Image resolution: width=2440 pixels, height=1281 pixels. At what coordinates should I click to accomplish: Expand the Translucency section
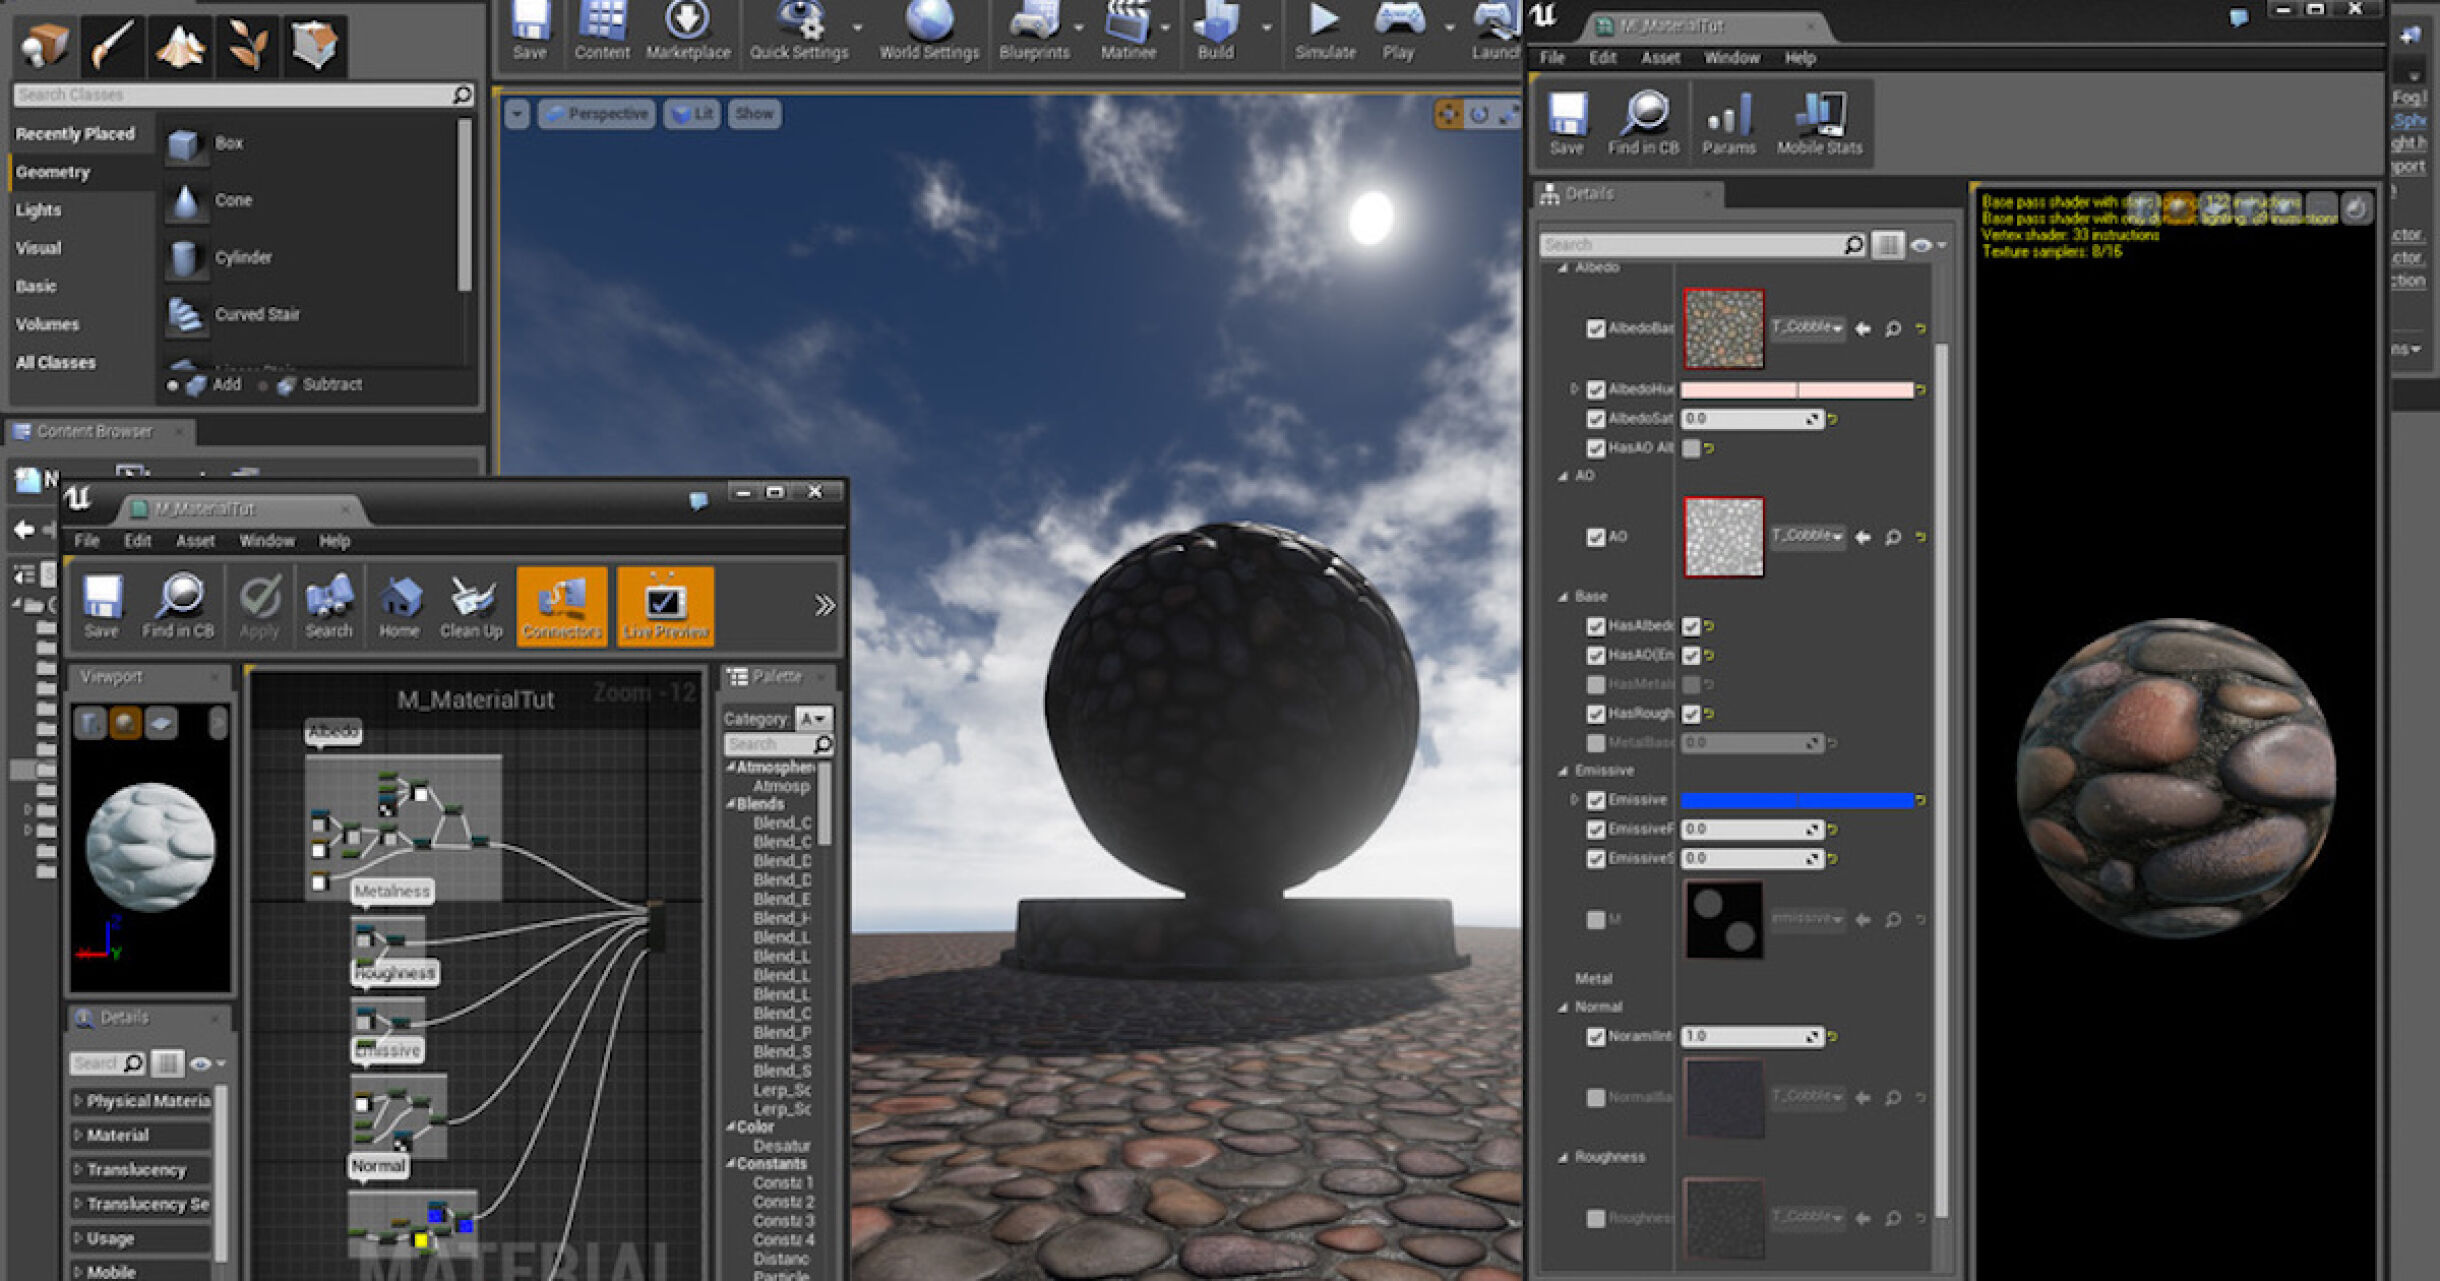pos(78,1170)
